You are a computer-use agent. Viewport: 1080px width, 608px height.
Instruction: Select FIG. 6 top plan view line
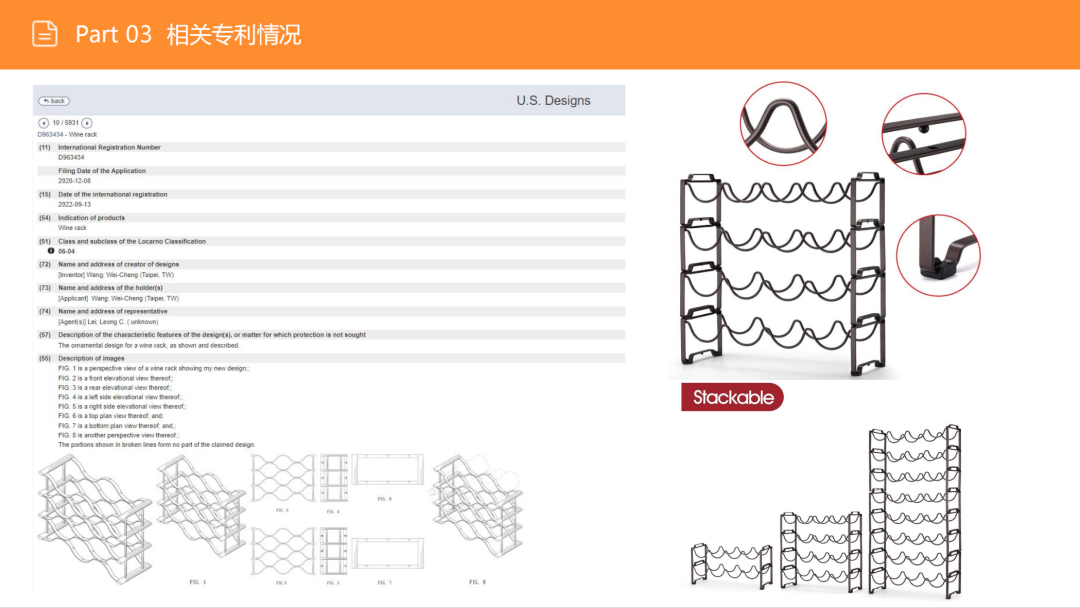[x=111, y=416]
